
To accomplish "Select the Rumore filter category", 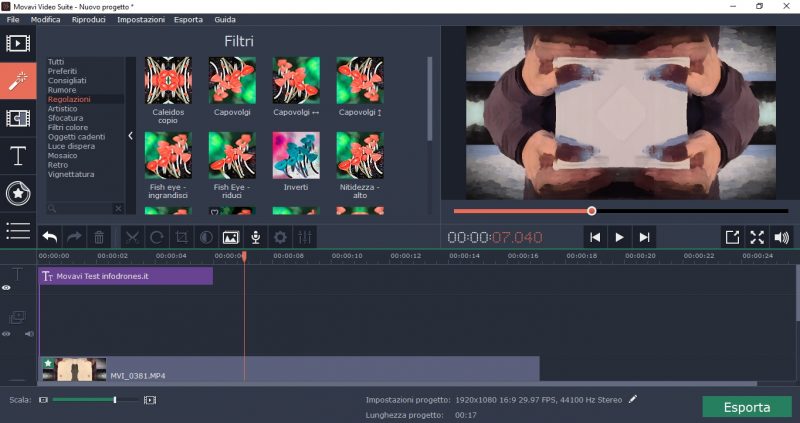I will 62,90.
